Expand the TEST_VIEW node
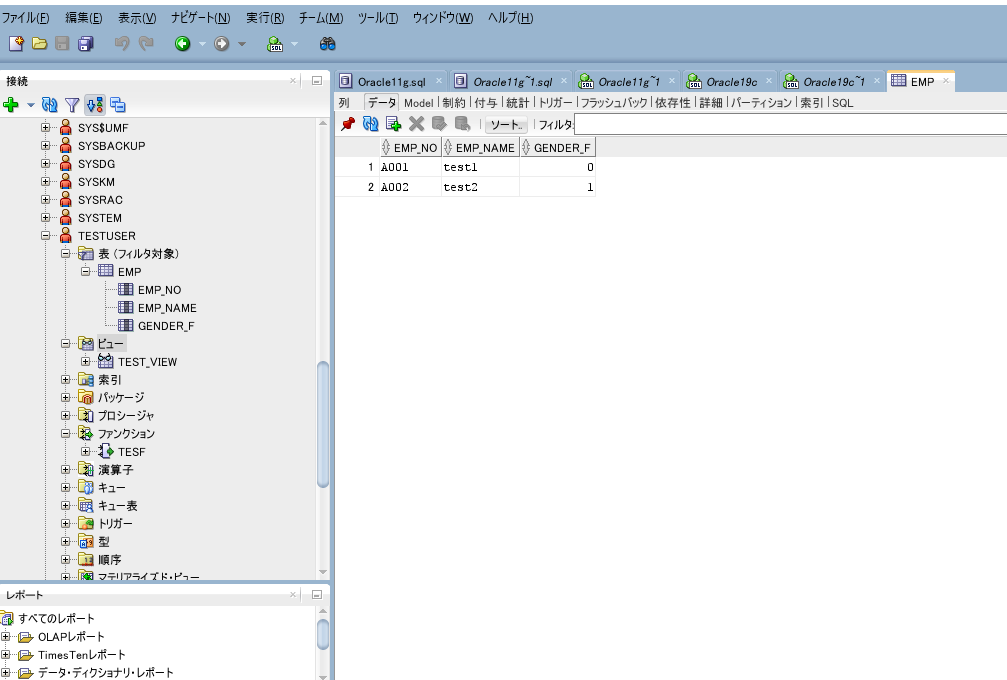This screenshot has height=680, width=1007. (85, 362)
